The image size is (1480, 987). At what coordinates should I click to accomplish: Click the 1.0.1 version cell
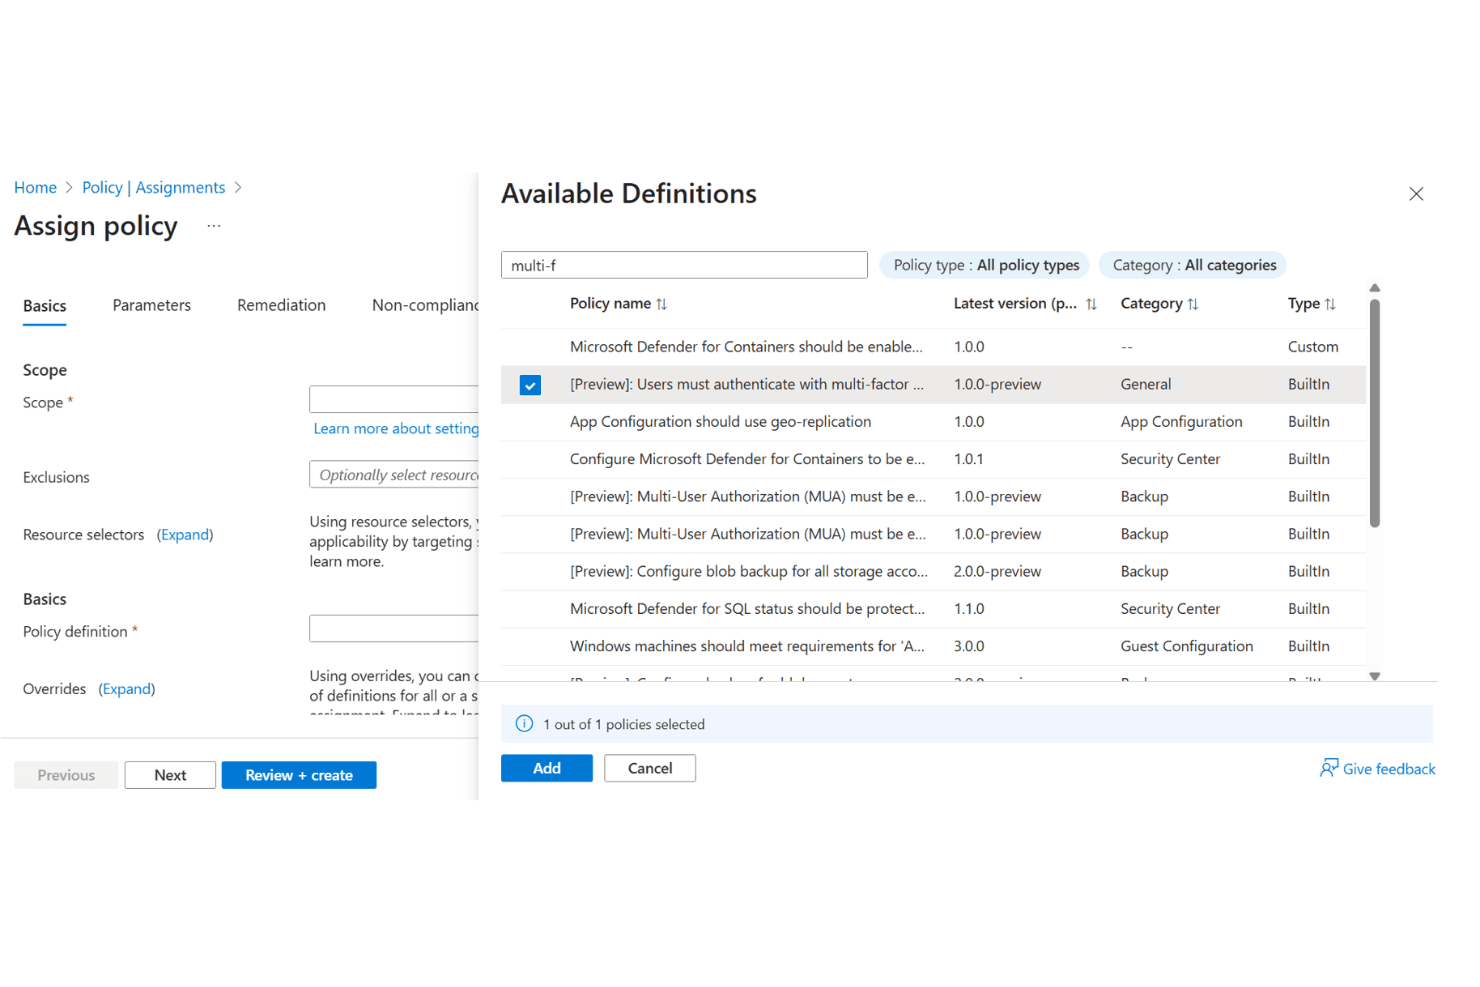point(968,459)
